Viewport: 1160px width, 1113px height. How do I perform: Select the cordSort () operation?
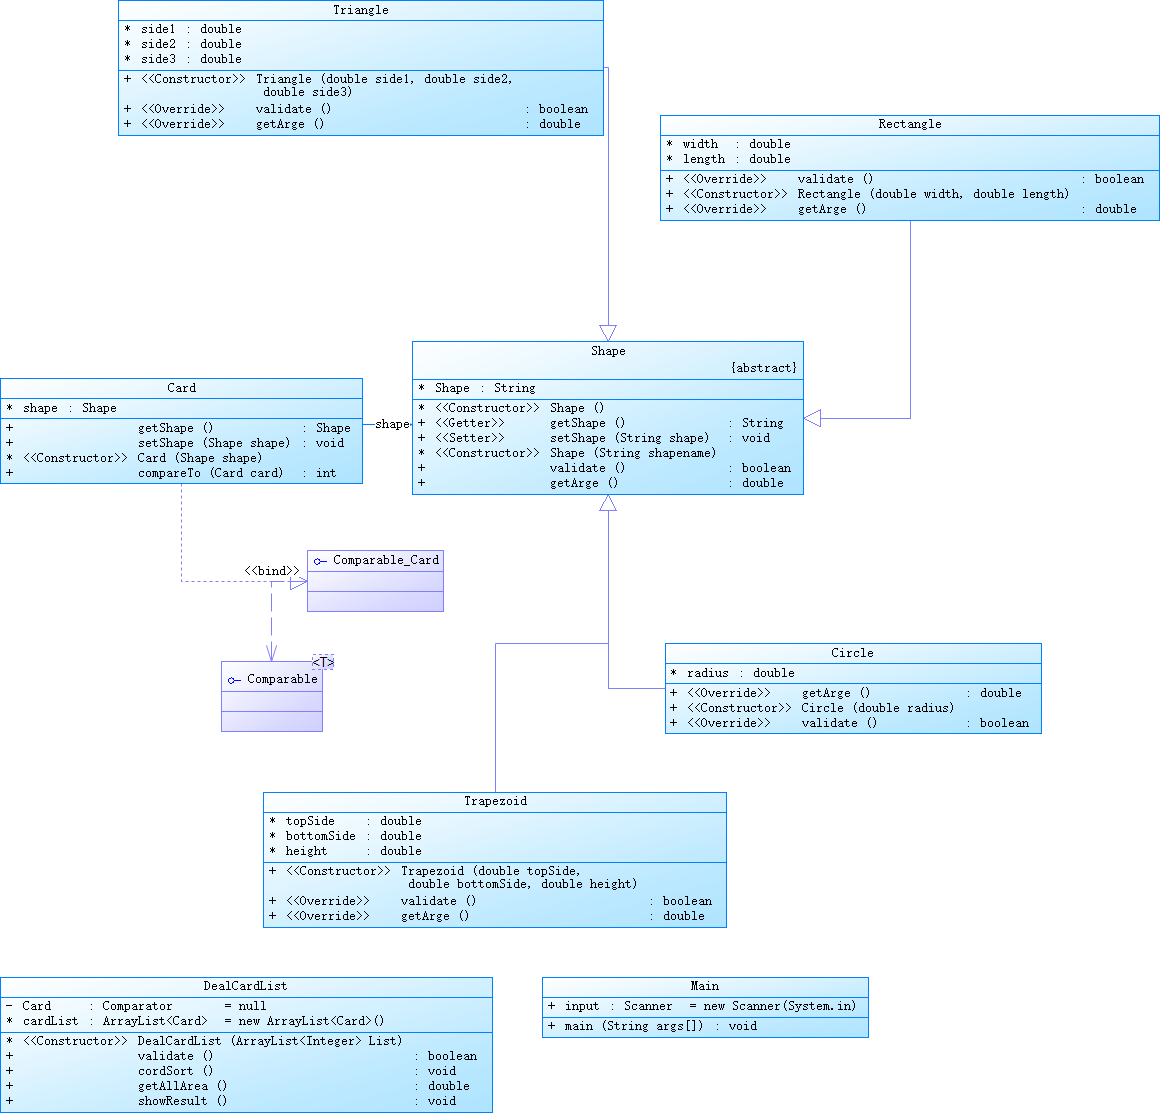[x=231, y=1071]
